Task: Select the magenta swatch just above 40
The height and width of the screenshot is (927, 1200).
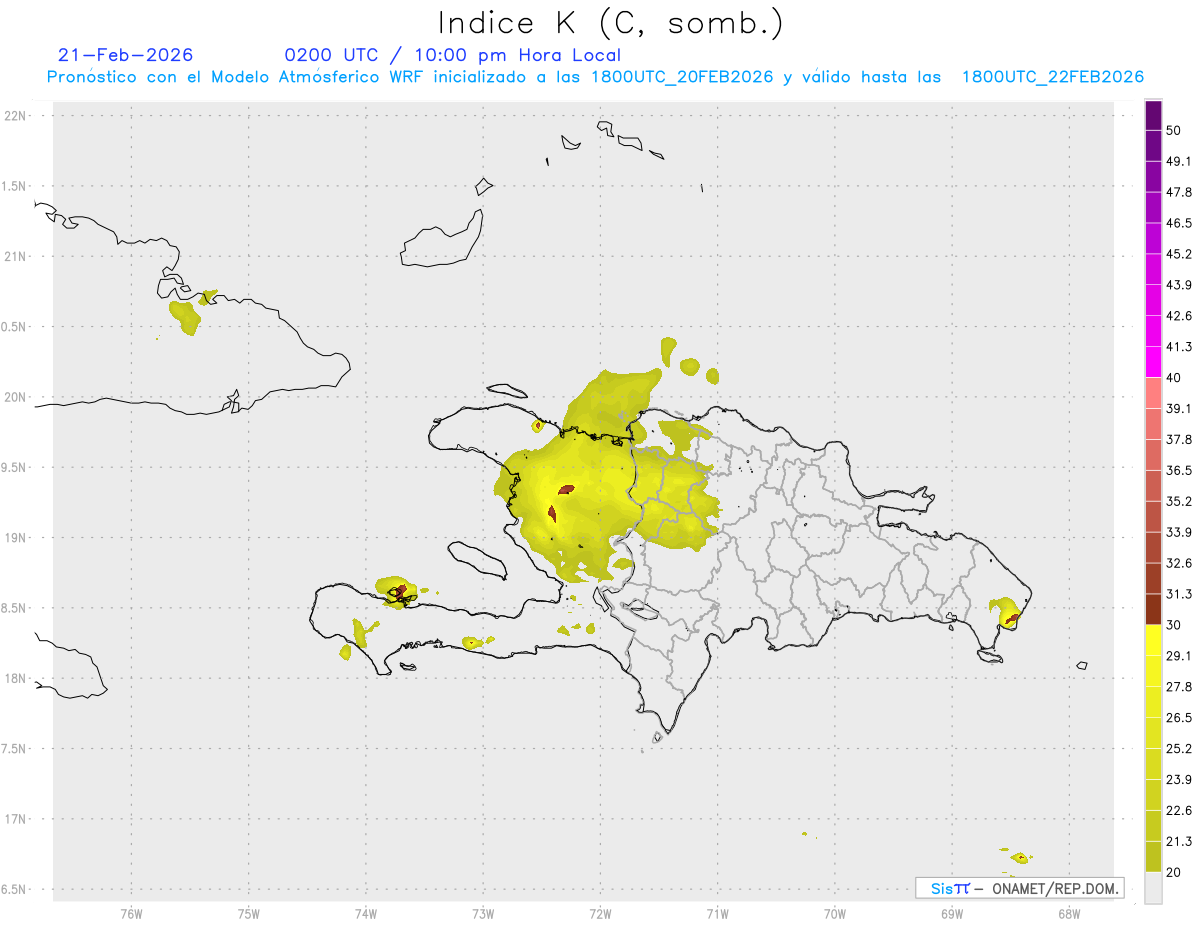Action: [x=1153, y=362]
